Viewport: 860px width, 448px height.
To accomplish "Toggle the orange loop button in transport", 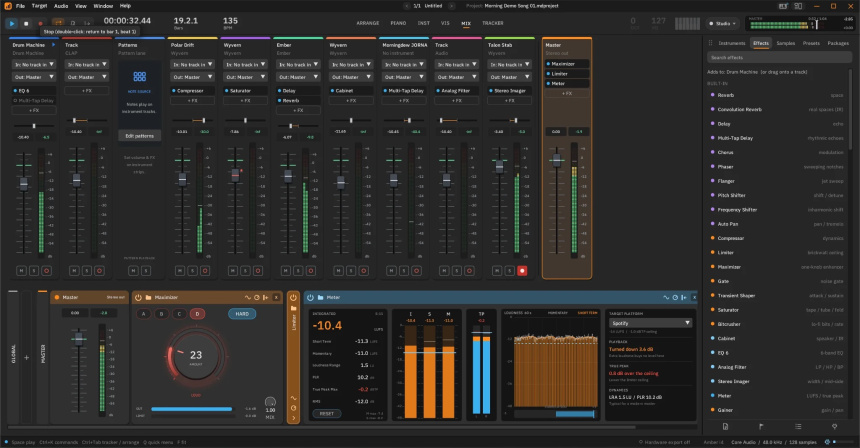I will click(x=58, y=23).
